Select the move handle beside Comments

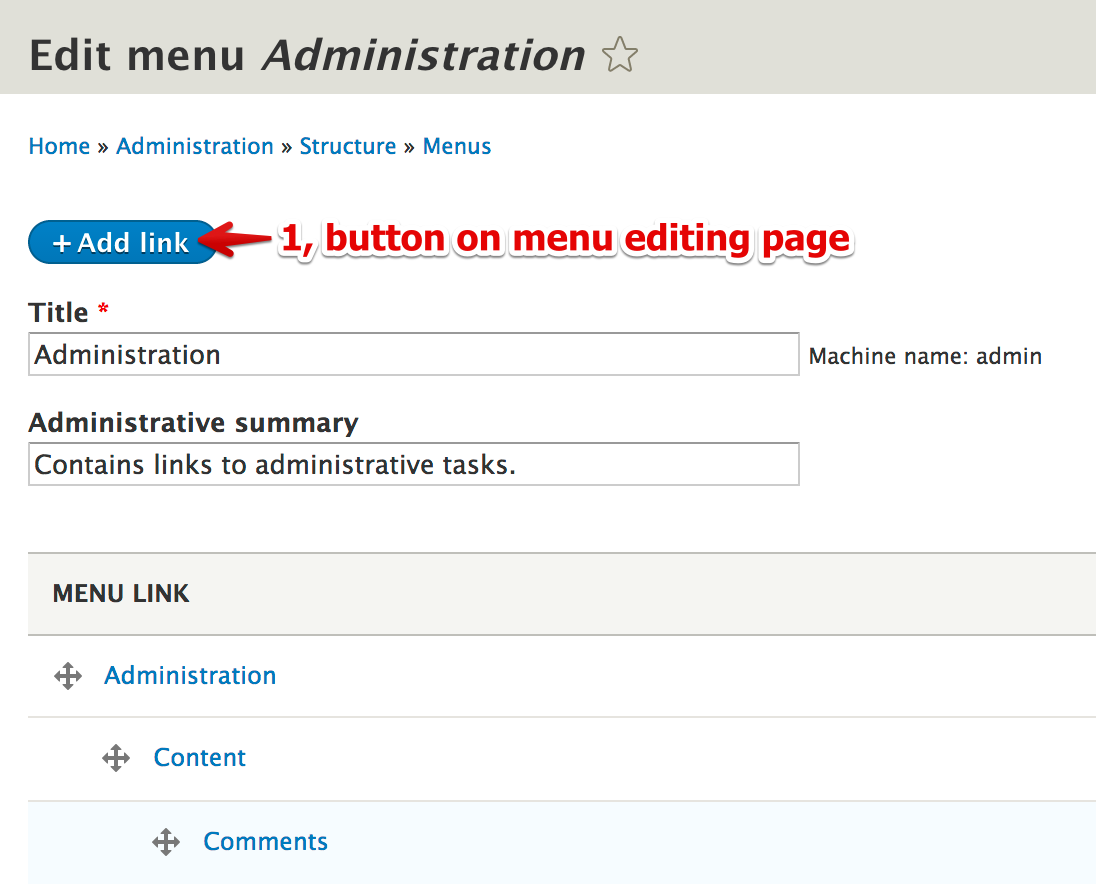tap(166, 842)
